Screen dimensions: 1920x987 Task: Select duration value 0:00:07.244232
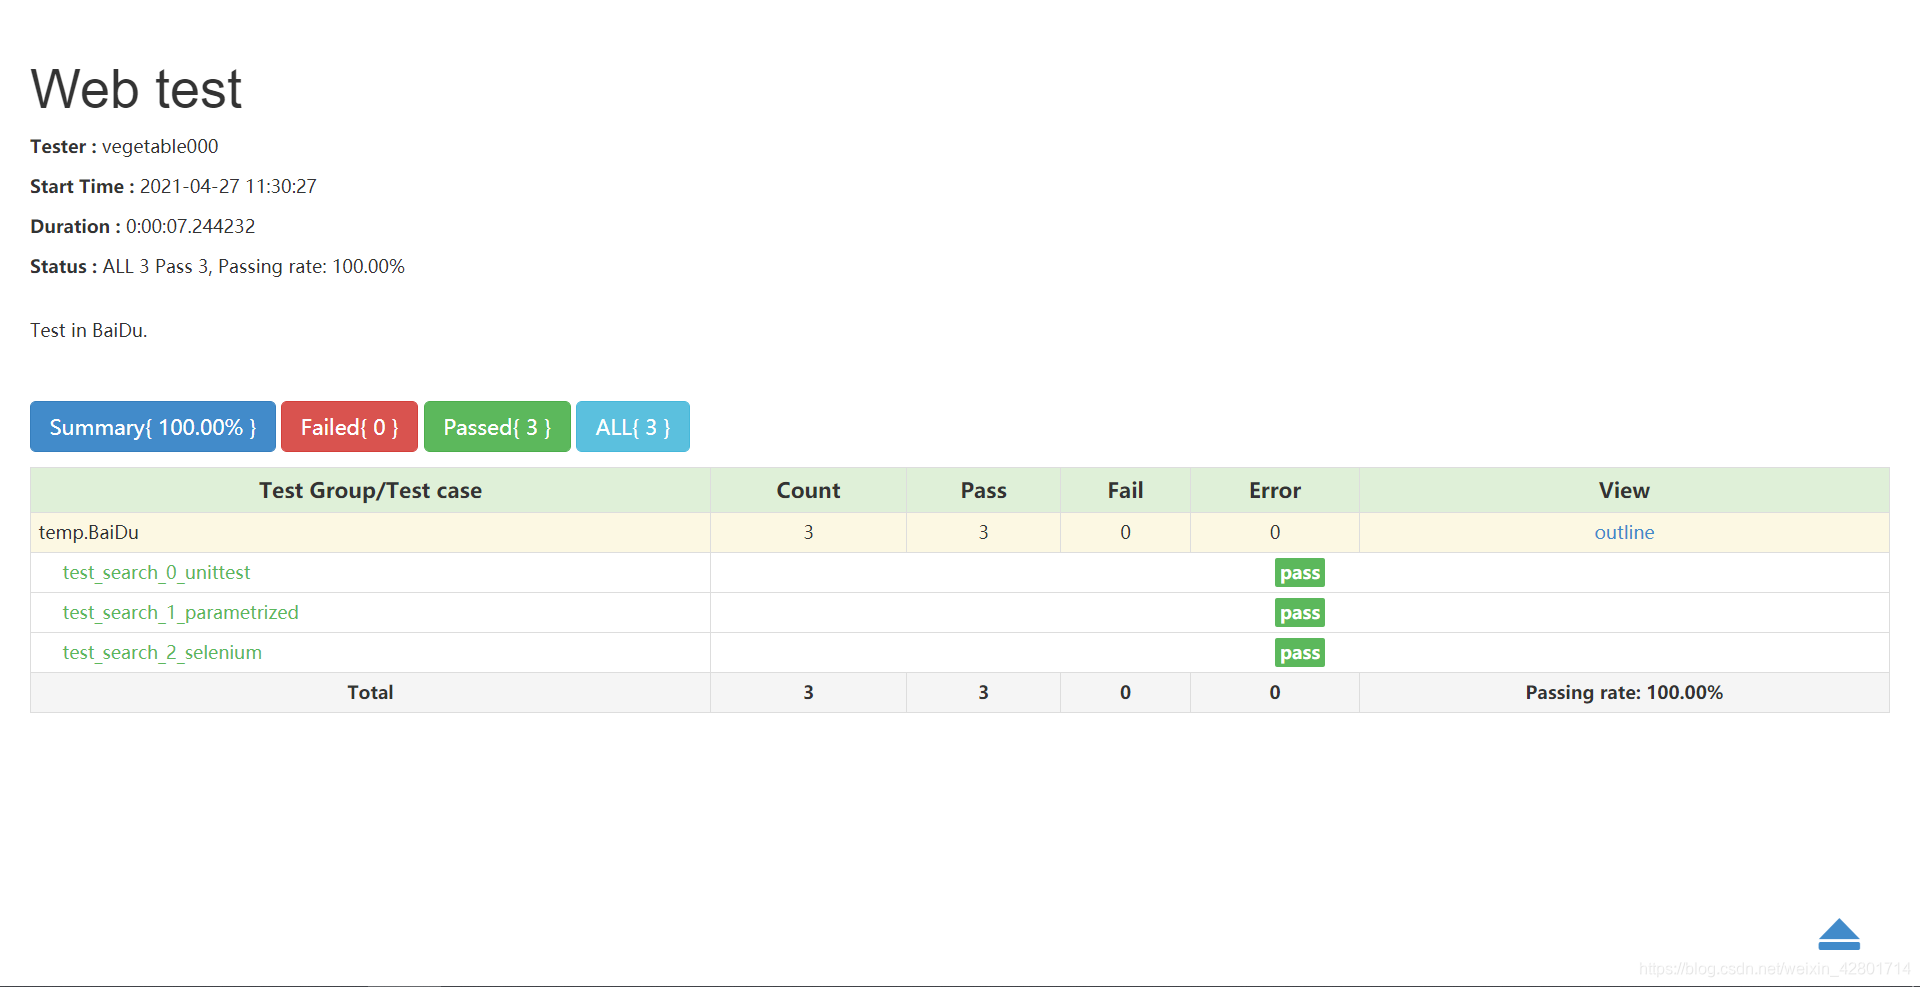click(190, 226)
